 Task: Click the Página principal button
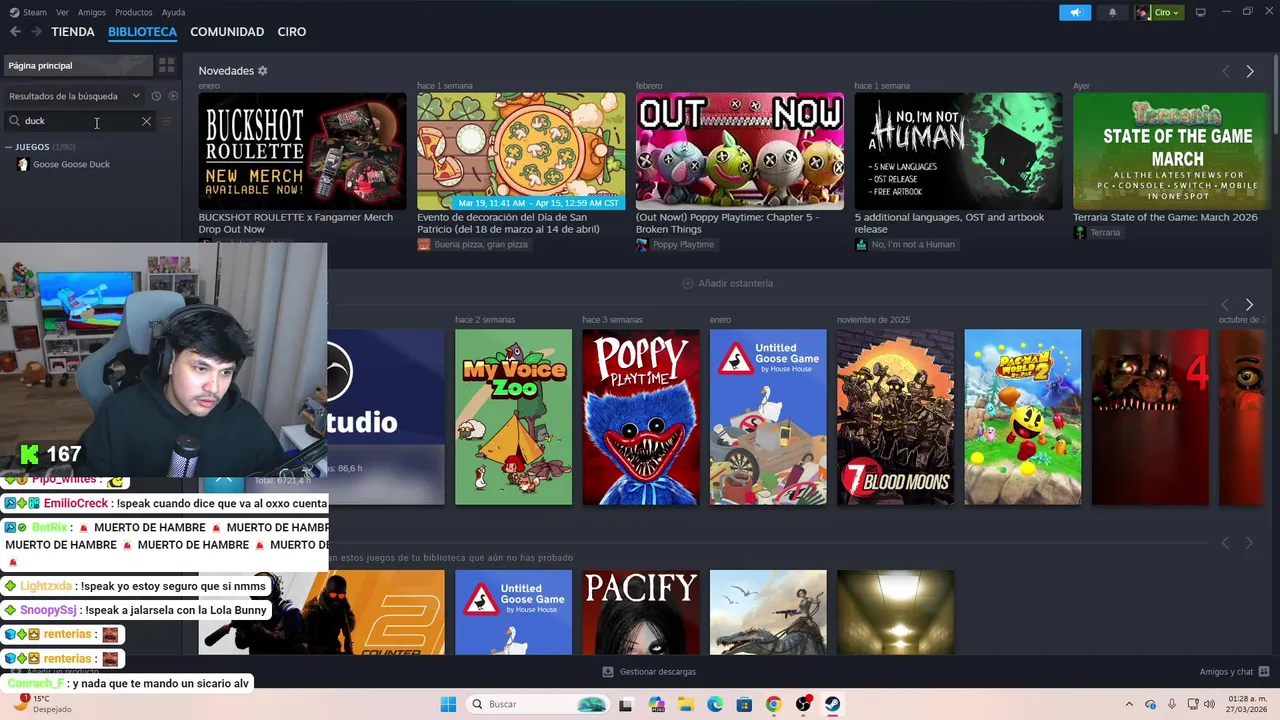tap(78, 65)
